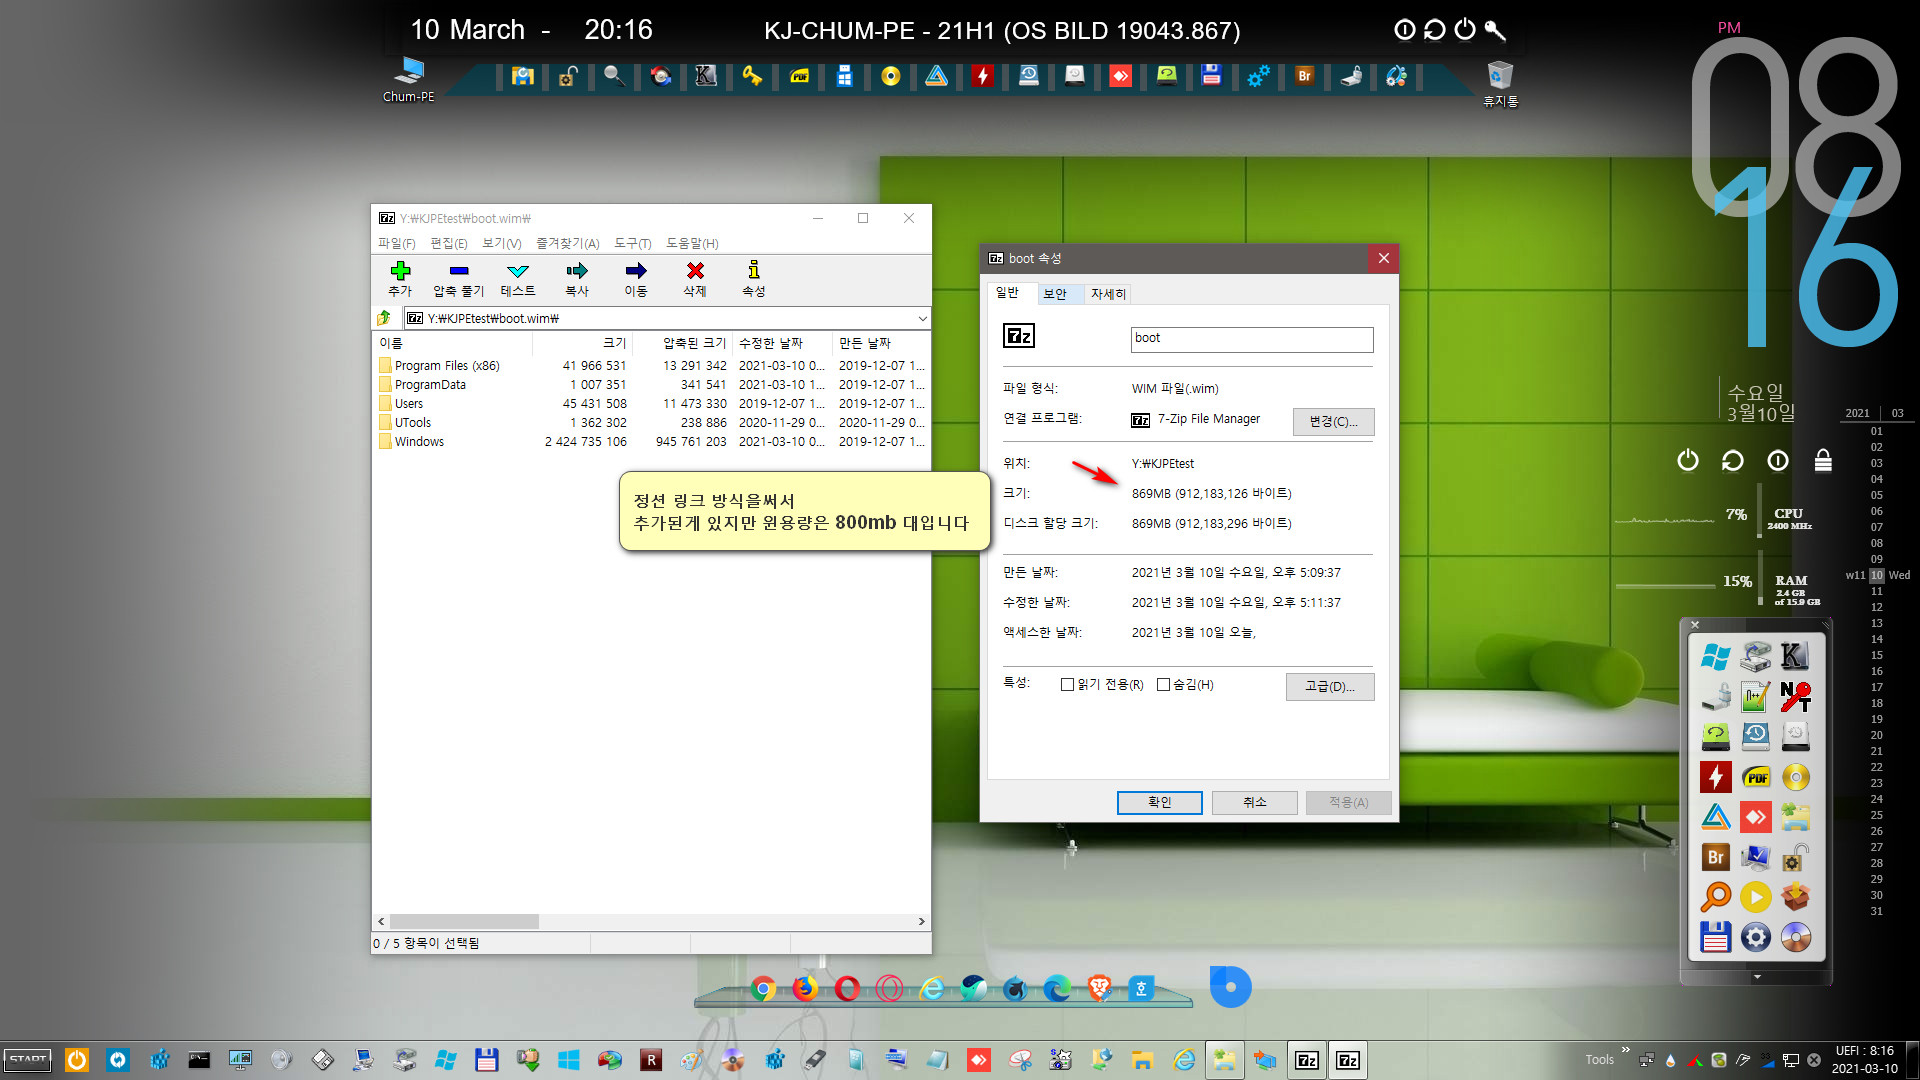Click the Move (이동) toolbar icon

636,271
